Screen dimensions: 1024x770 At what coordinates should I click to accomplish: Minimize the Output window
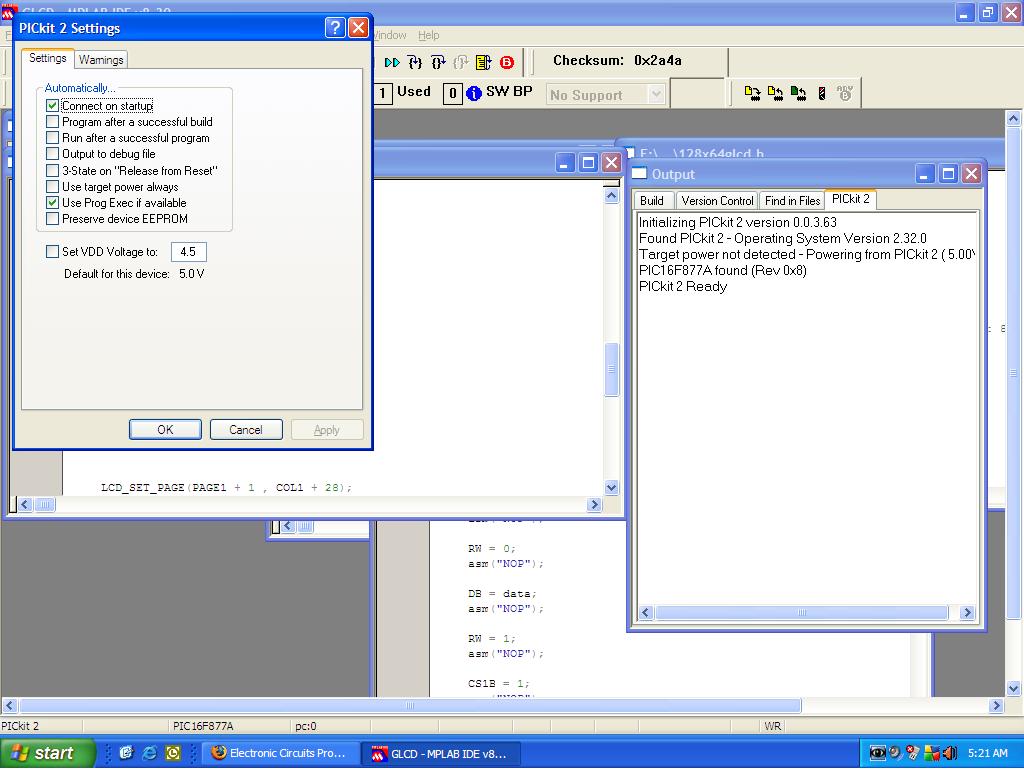(925, 174)
